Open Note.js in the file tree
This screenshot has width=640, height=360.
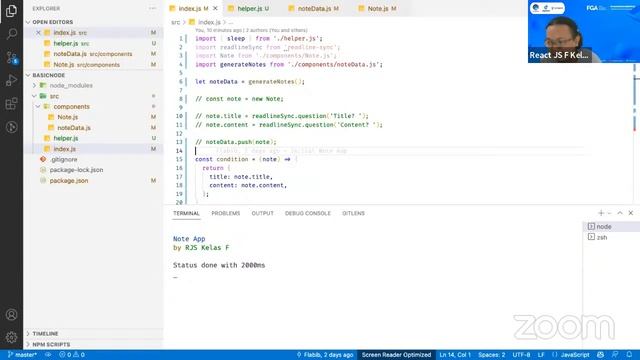click(67, 117)
